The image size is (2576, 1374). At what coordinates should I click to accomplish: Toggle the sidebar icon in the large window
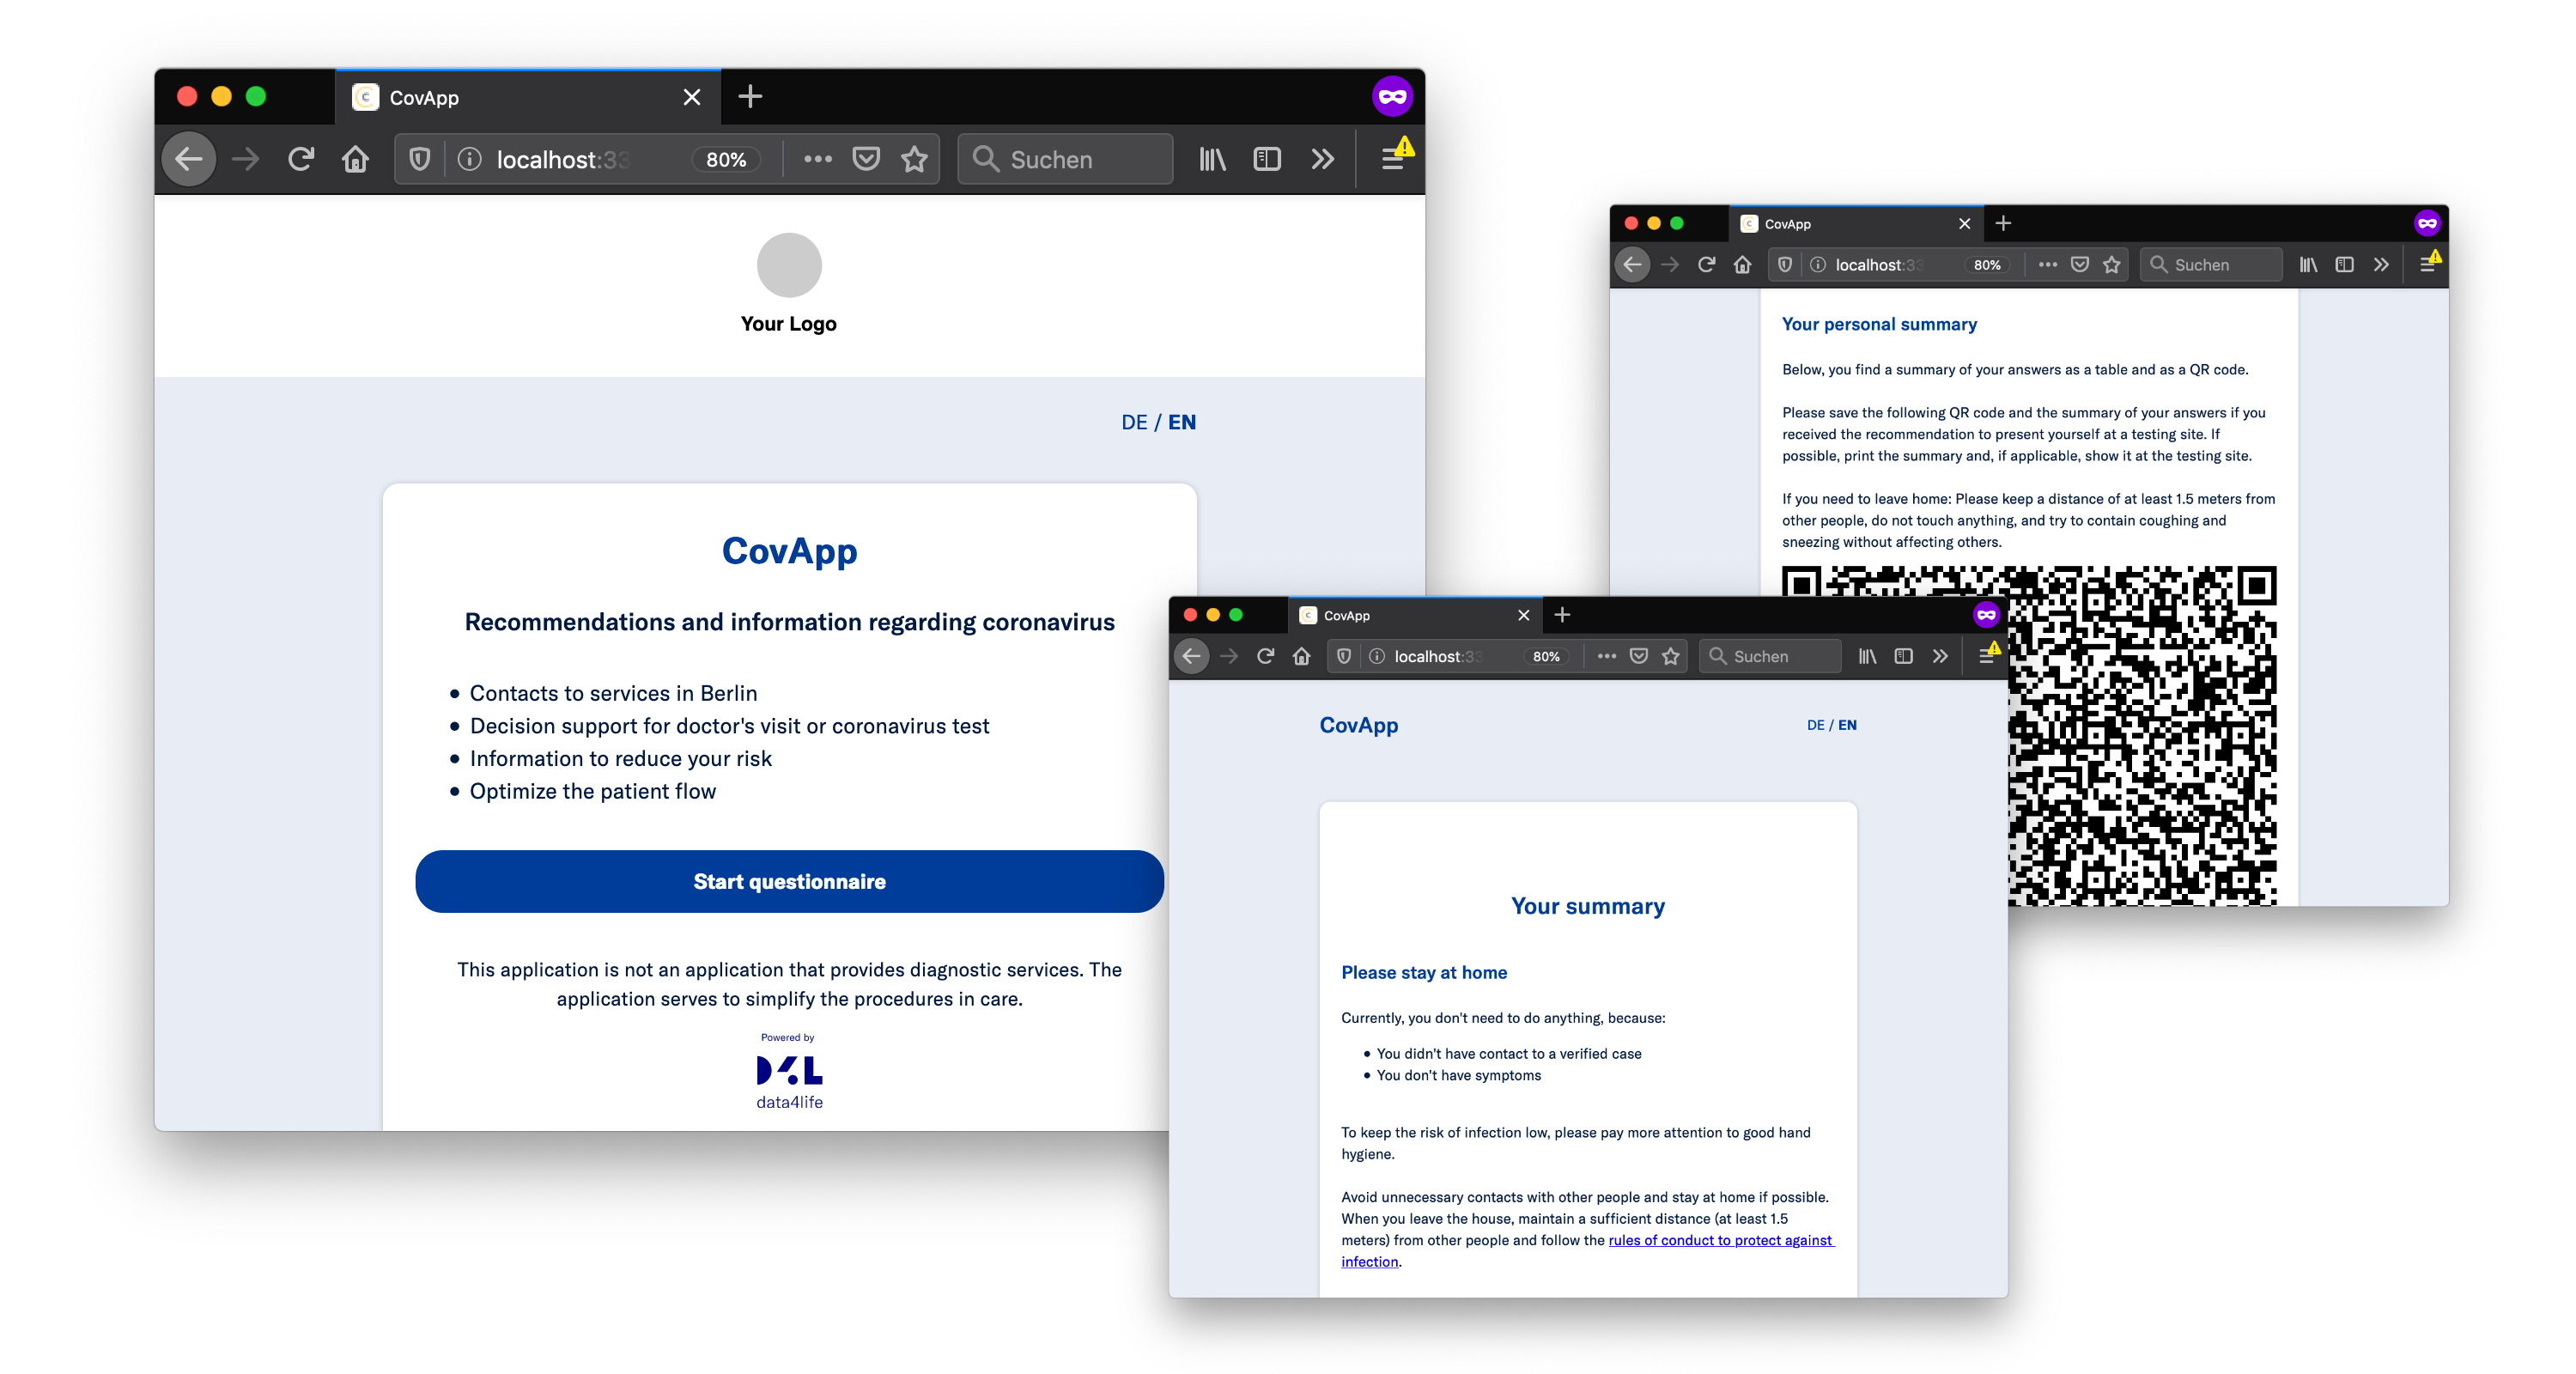(1267, 159)
